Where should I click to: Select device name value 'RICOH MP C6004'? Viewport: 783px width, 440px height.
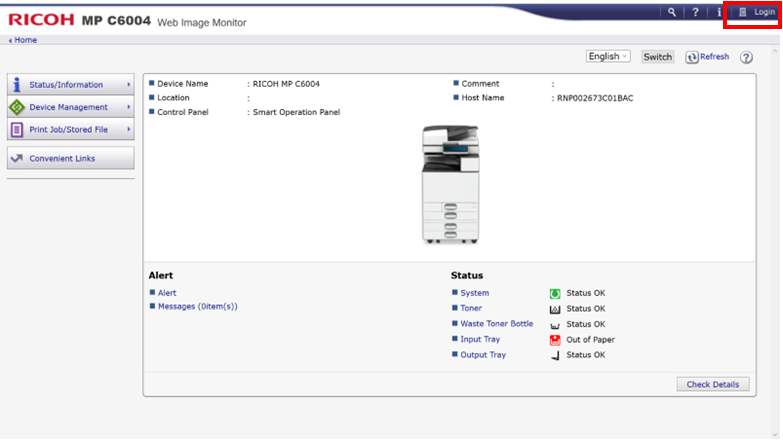pos(286,84)
